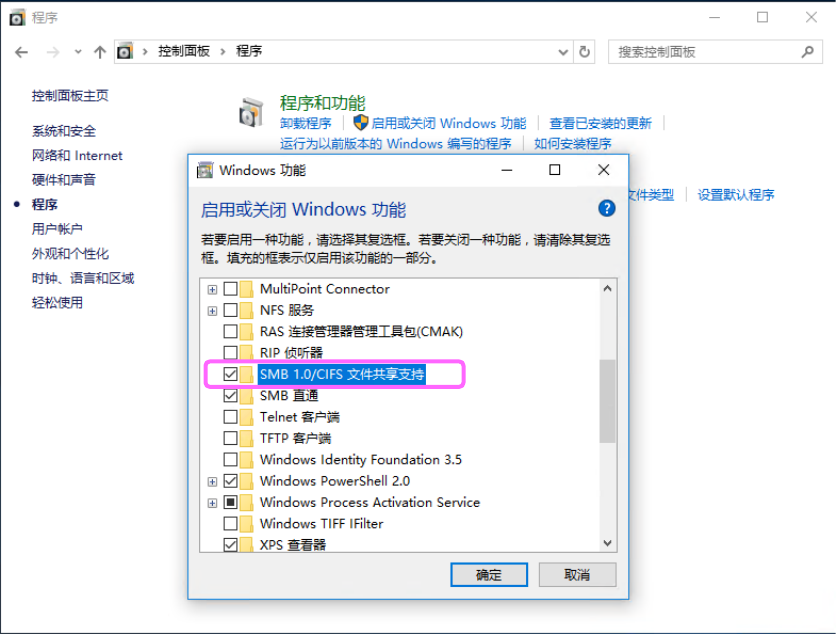Click the control panel icon in address bar
Image resolution: width=836 pixels, height=634 pixels.
pyautogui.click(x=125, y=52)
